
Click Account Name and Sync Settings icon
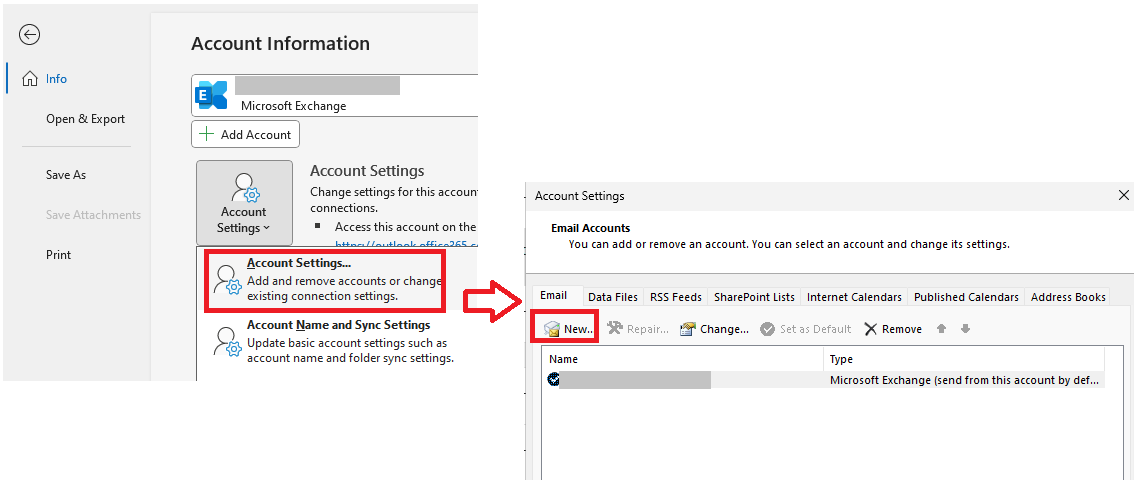[227, 341]
